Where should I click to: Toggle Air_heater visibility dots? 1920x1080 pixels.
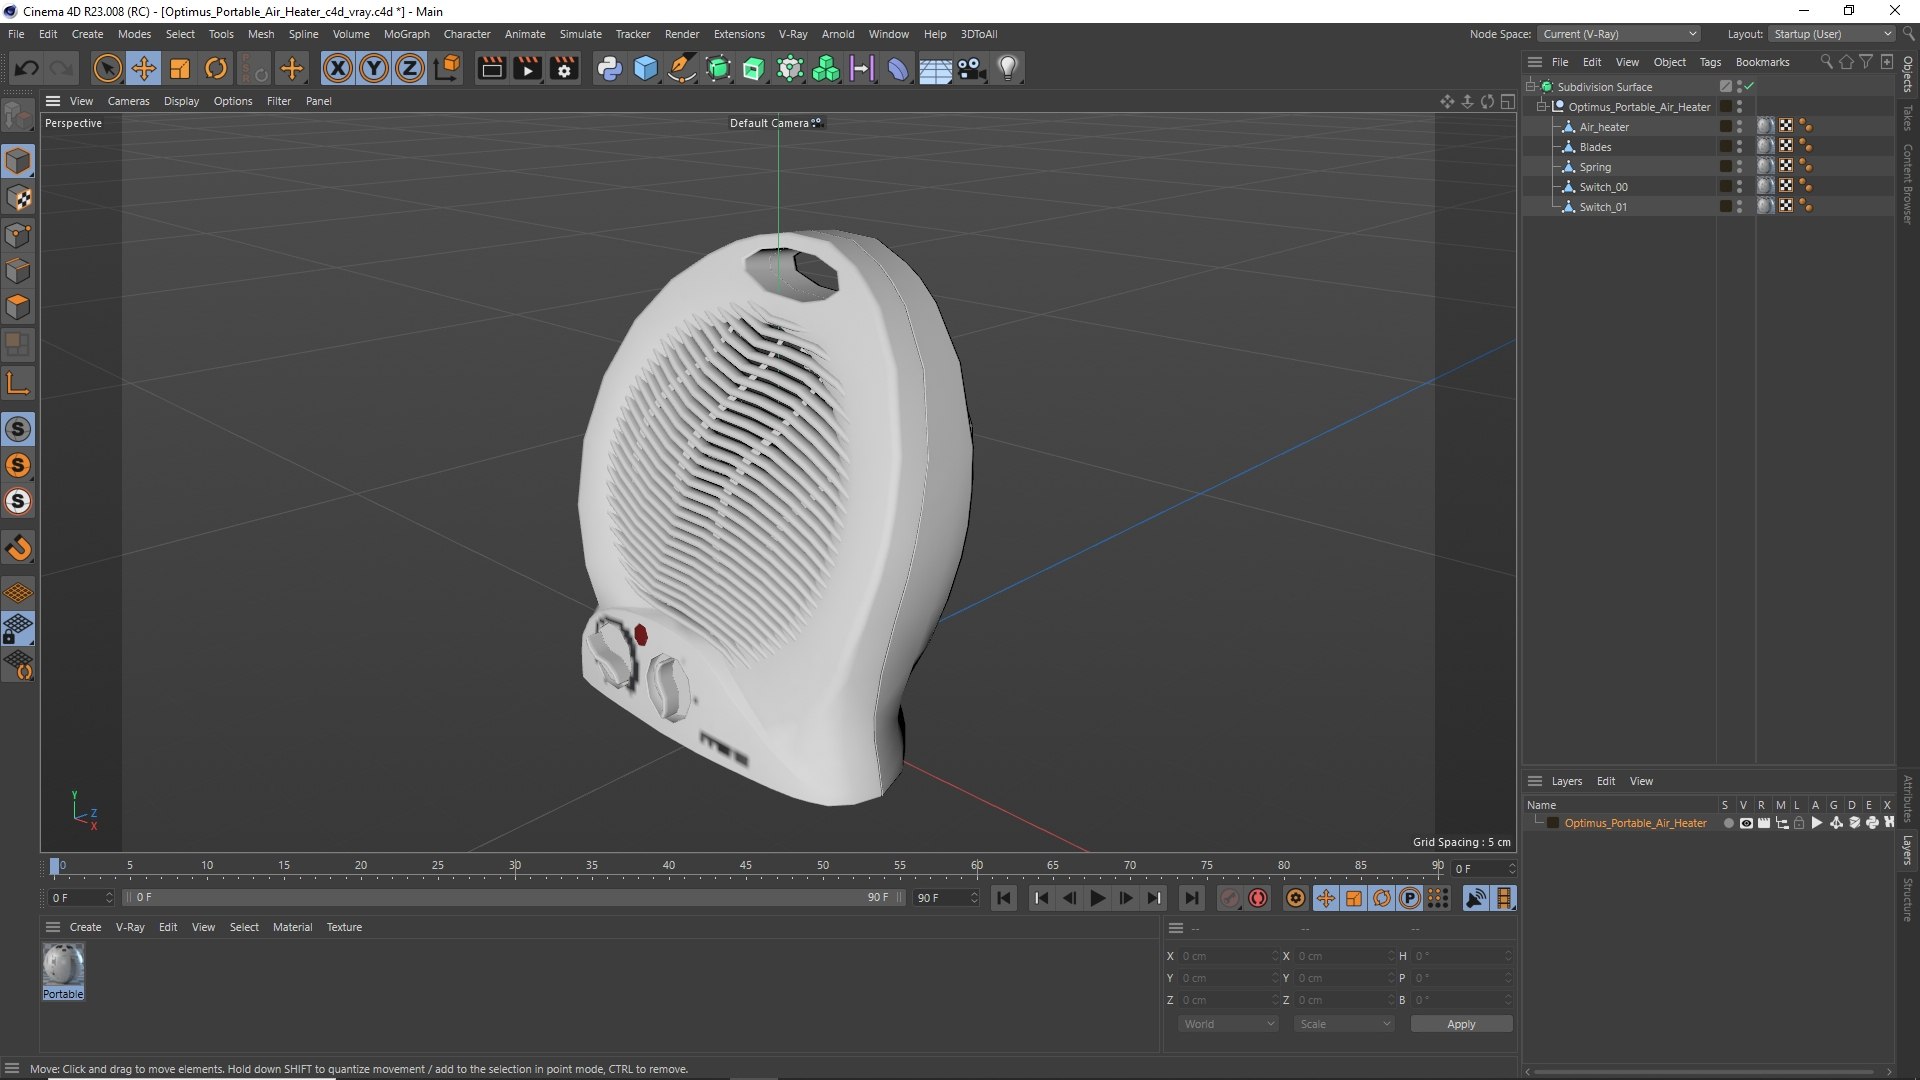[1739, 126]
